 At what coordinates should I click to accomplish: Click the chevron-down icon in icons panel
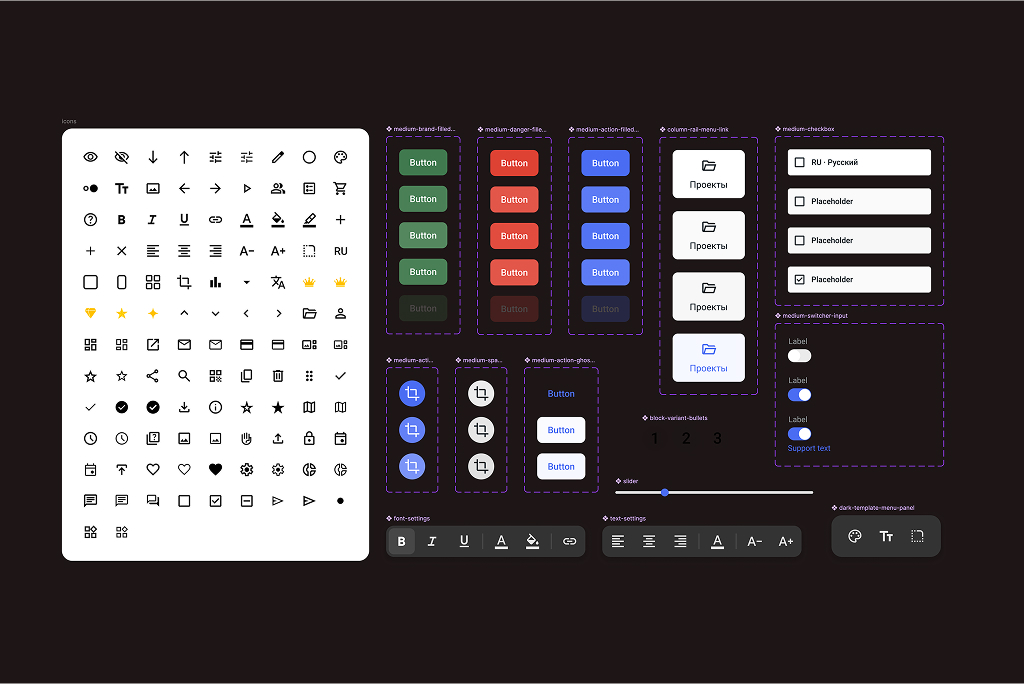[x=215, y=313]
